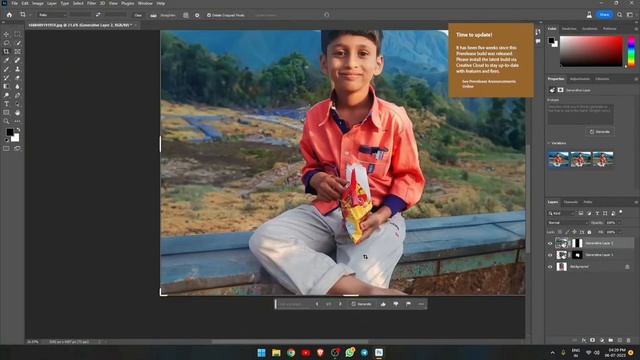Select the Lasso tool
640x360 pixels.
point(6,43)
